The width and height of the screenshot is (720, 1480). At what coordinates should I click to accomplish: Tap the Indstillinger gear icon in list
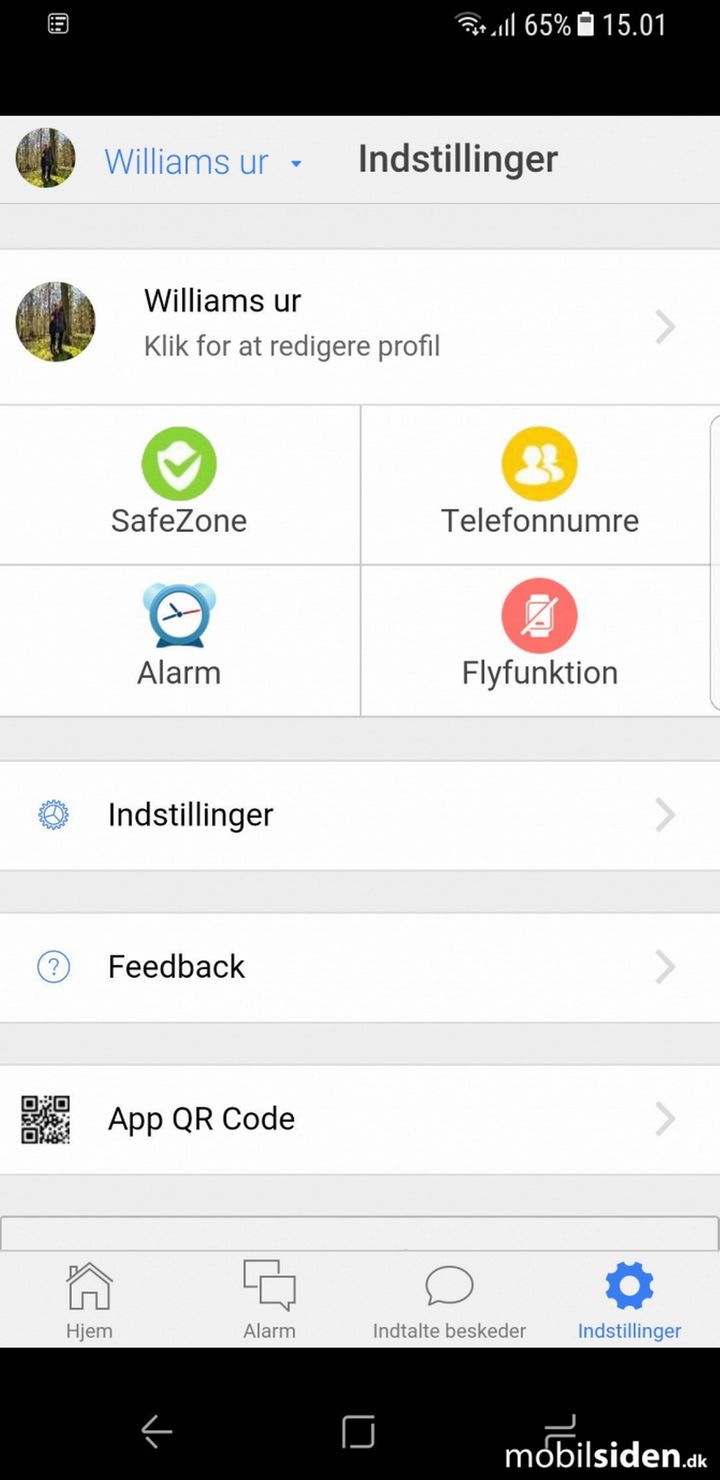pyautogui.click(x=53, y=815)
